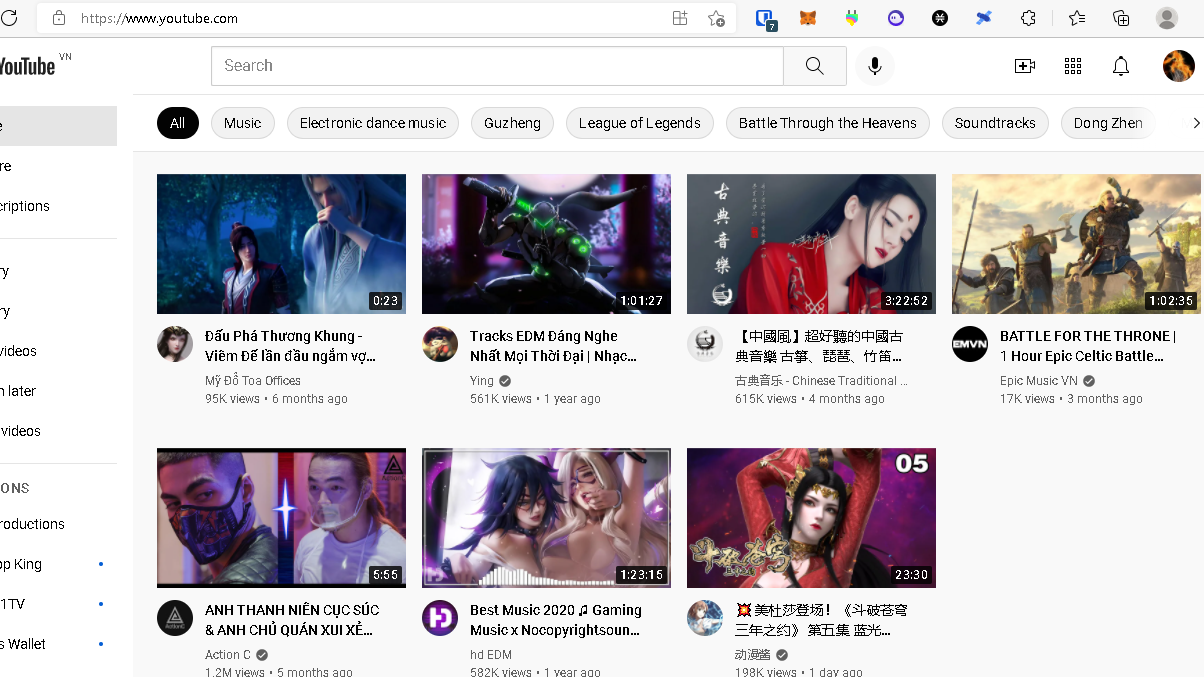Open the notifications bell

click(1121, 66)
